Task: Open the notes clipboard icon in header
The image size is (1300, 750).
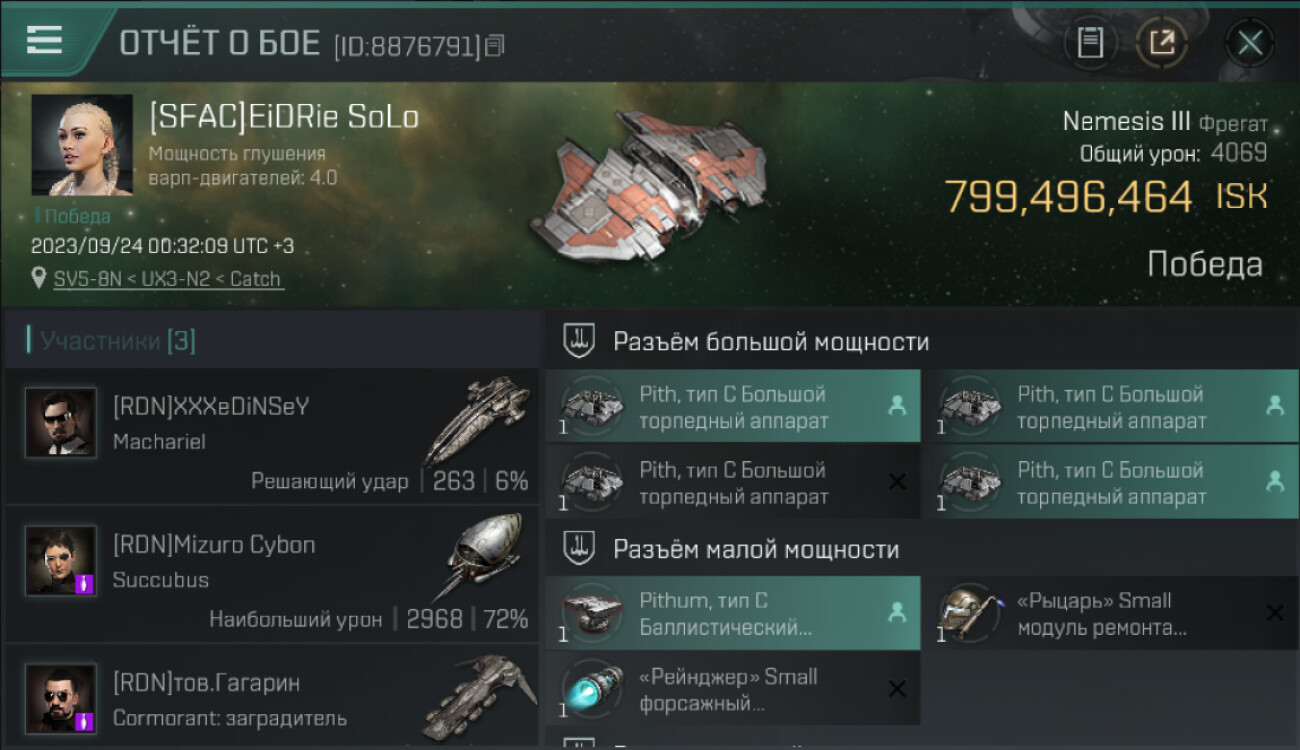Action: (x=1090, y=43)
